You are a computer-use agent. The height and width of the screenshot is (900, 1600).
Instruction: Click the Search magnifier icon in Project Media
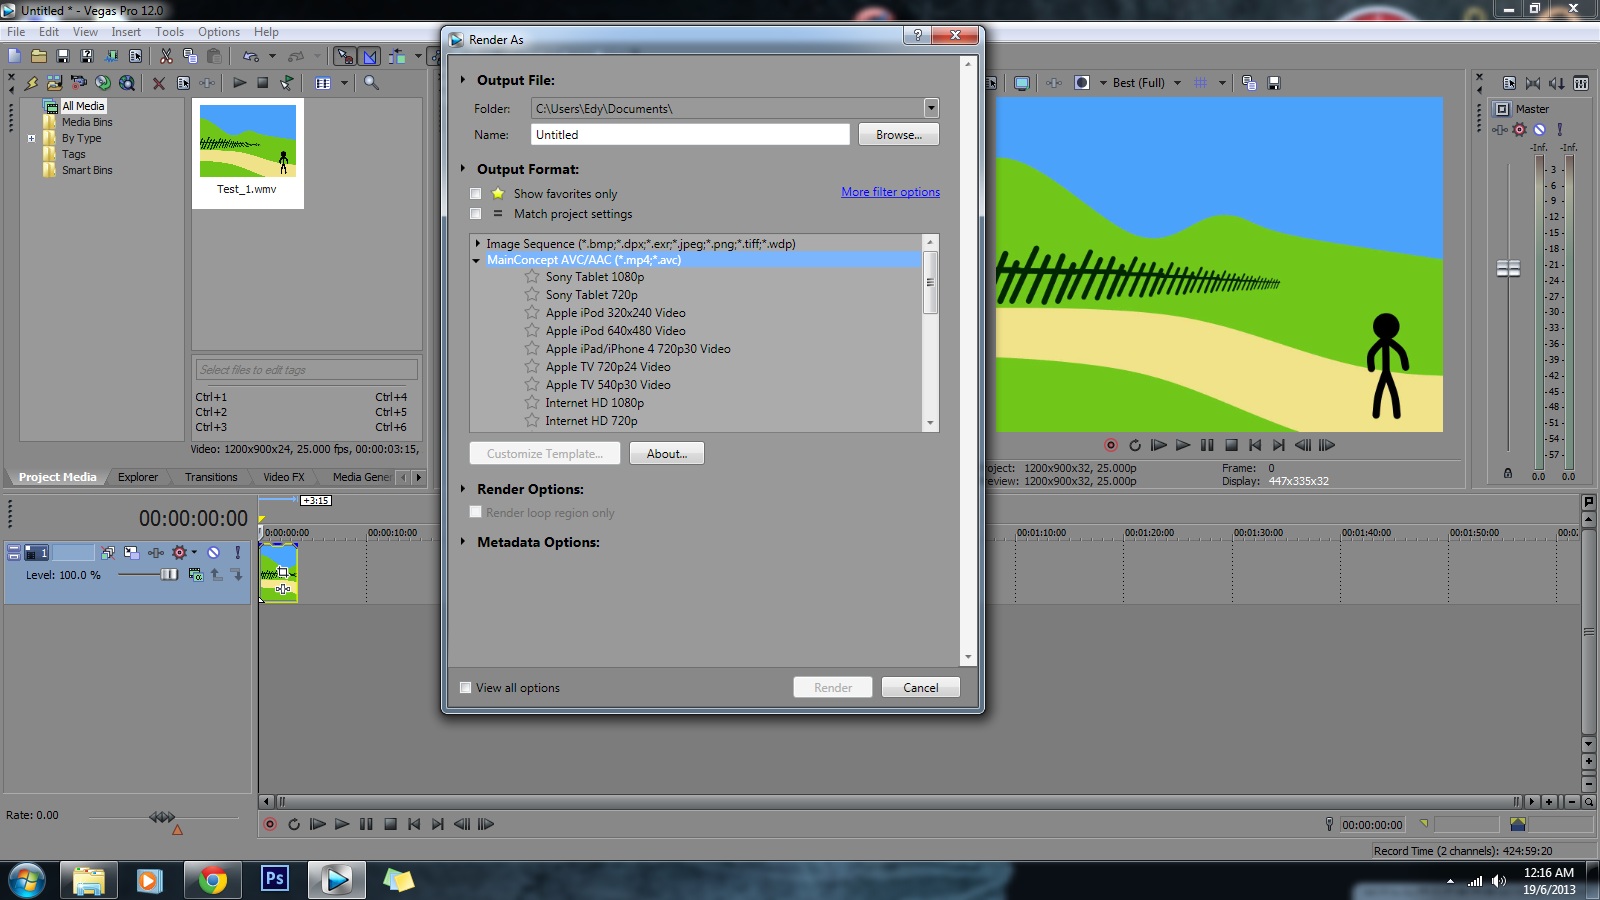(x=371, y=83)
